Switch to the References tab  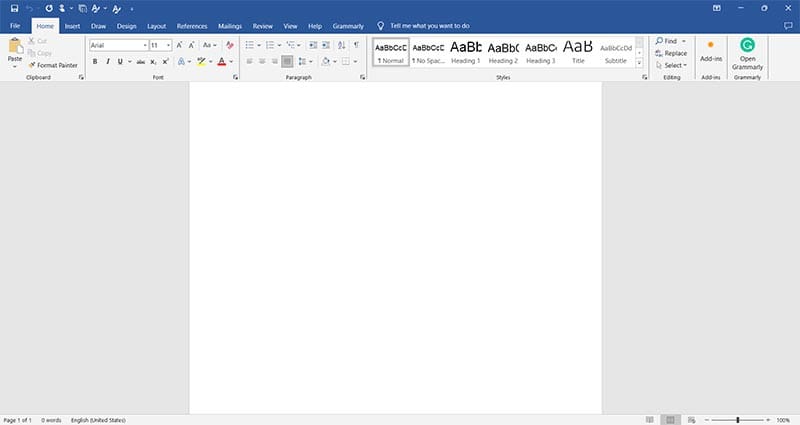pyautogui.click(x=192, y=26)
